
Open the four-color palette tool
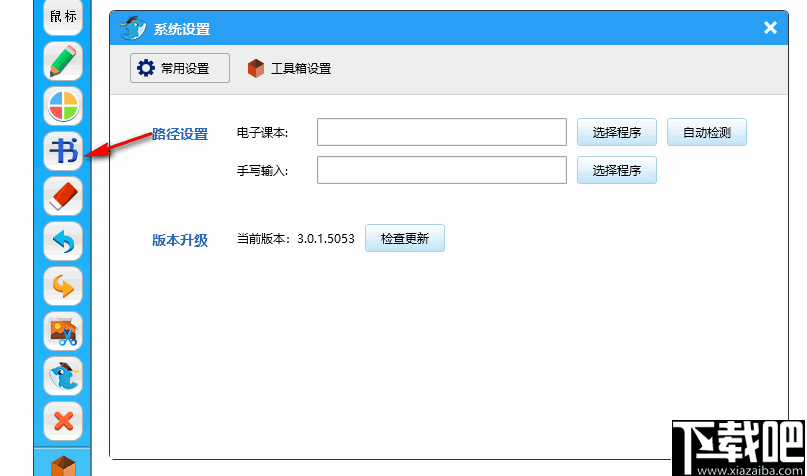click(x=63, y=106)
